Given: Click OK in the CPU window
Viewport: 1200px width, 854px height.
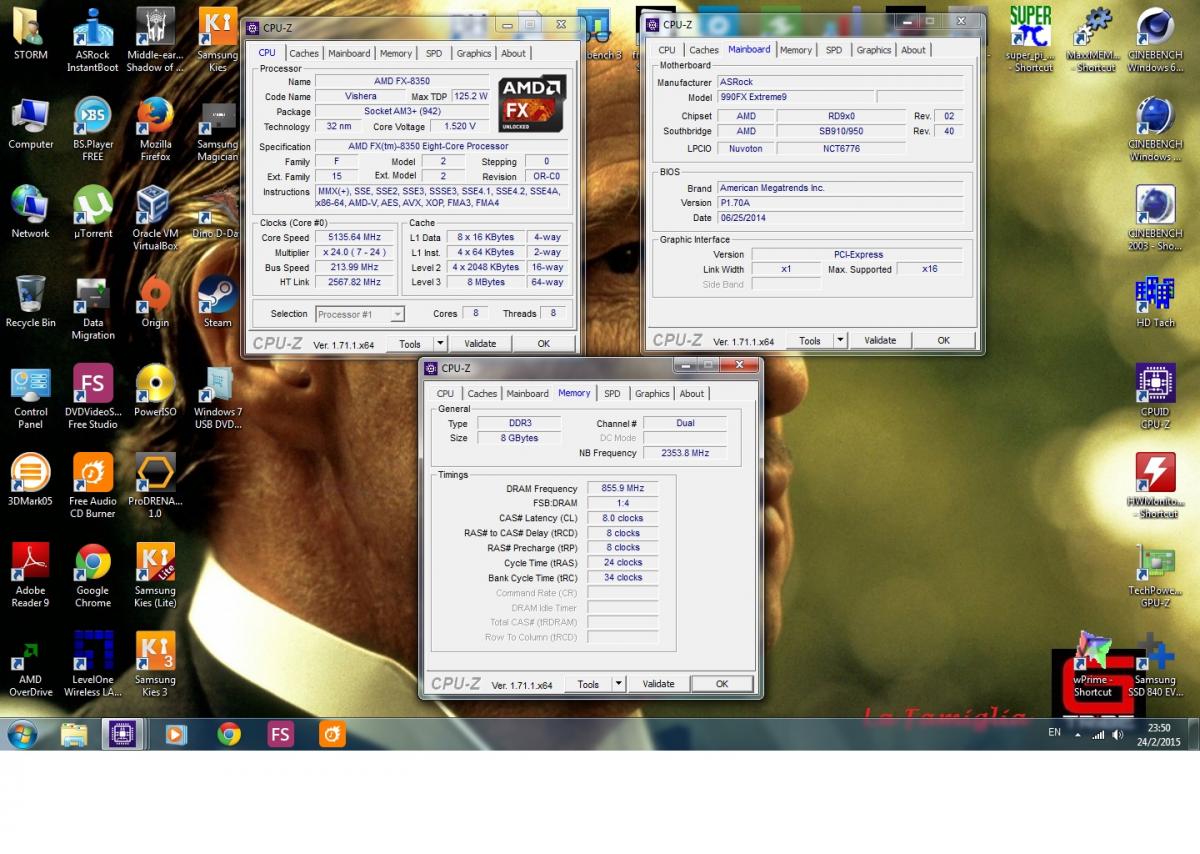Looking at the screenshot, I should pyautogui.click(x=543, y=343).
